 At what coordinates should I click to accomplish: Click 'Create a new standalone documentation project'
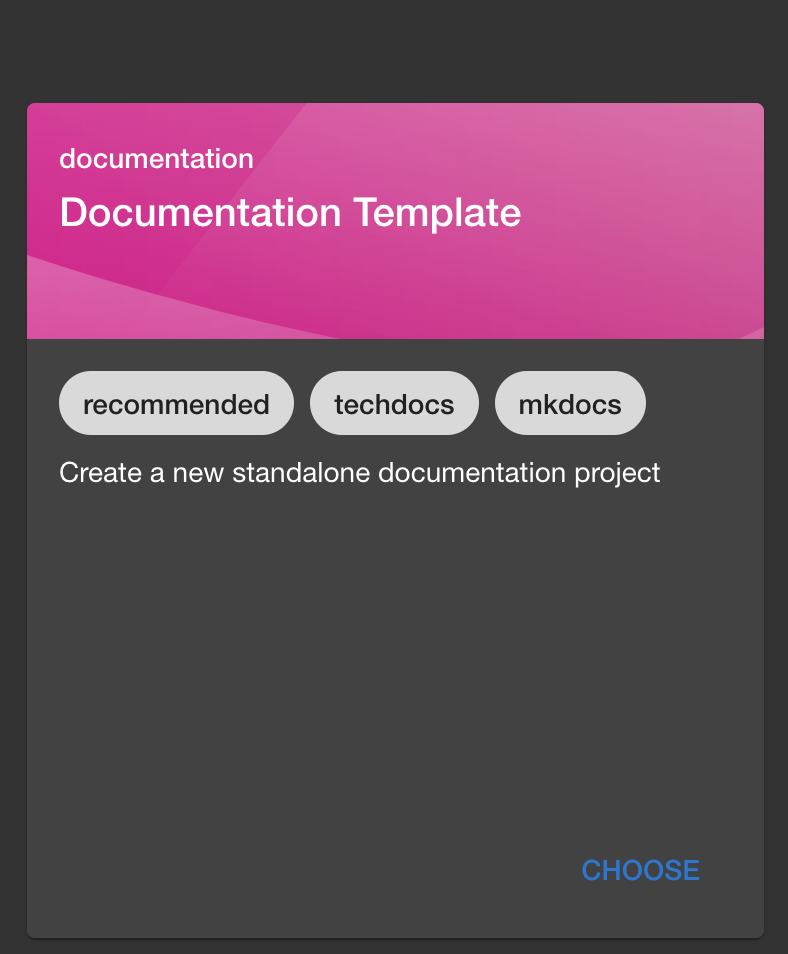[x=359, y=472]
